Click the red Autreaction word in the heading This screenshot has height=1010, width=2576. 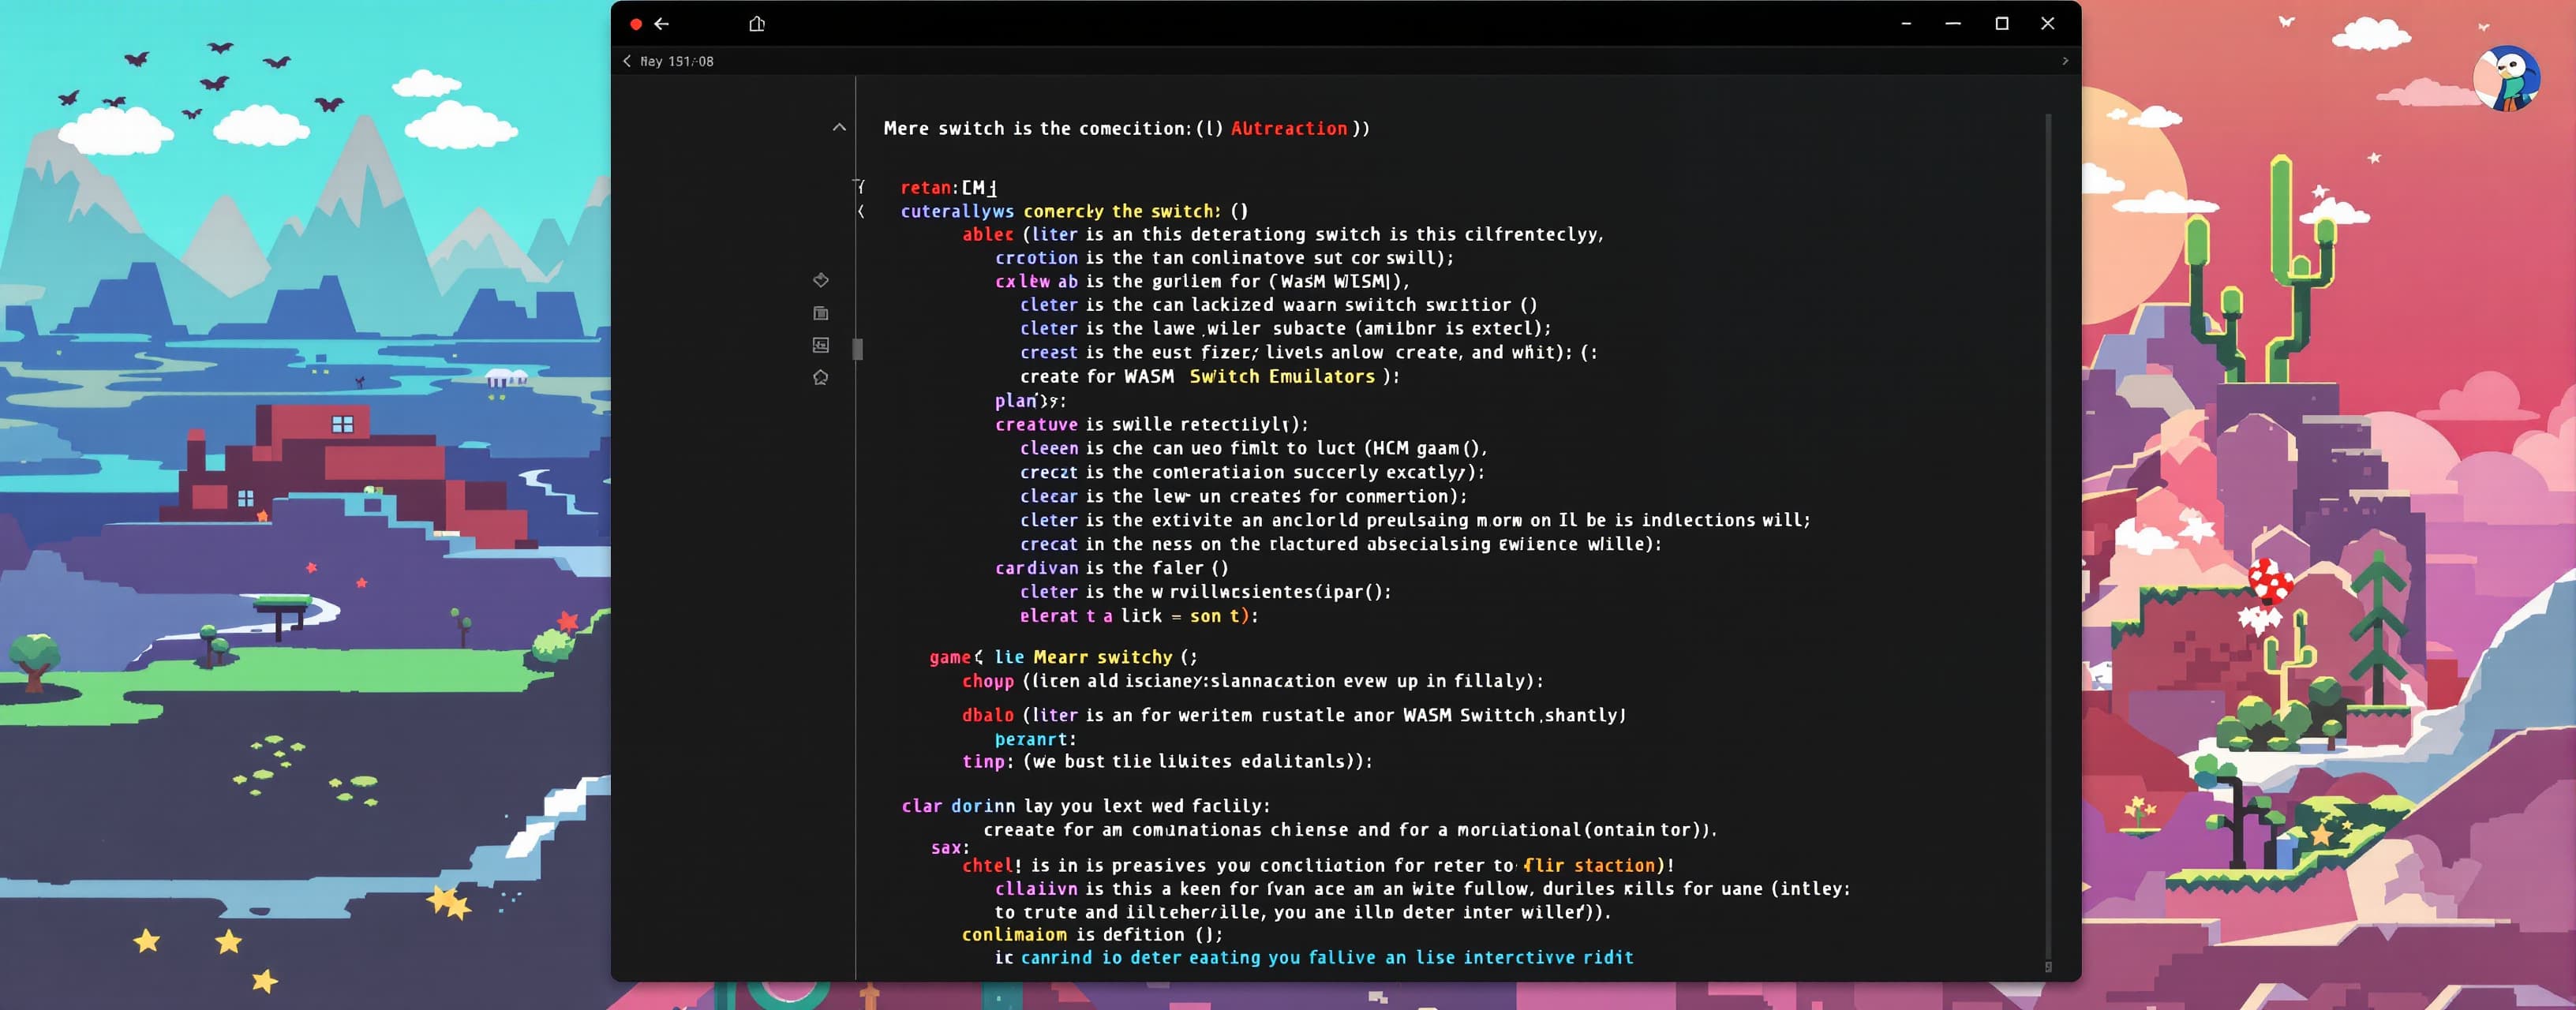[x=1289, y=128]
